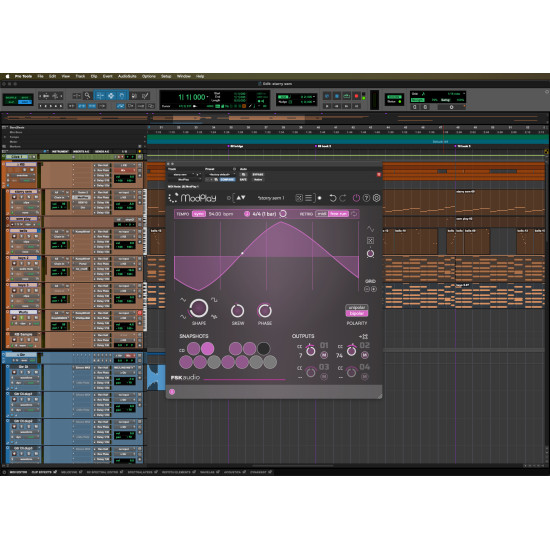Toggle the ModPlay power button
The height and width of the screenshot is (550, 550).
[356, 198]
